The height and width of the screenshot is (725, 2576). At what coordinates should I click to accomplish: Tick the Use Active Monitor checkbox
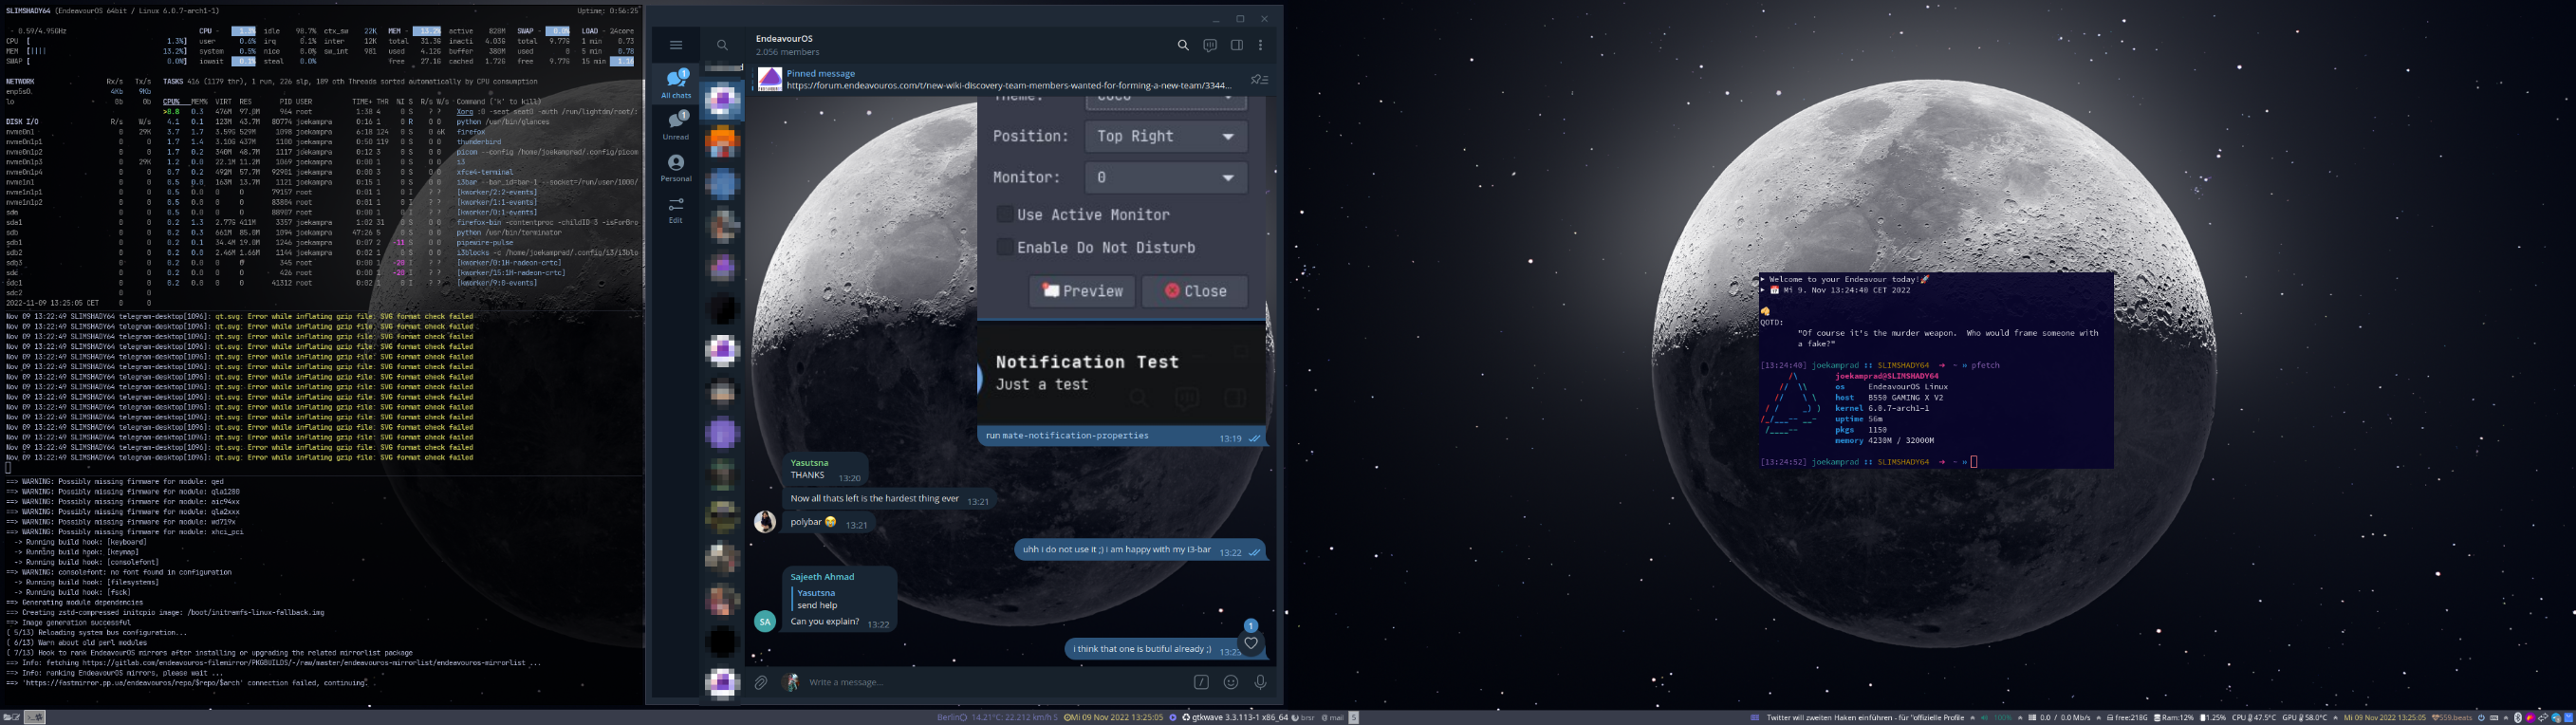(1005, 214)
